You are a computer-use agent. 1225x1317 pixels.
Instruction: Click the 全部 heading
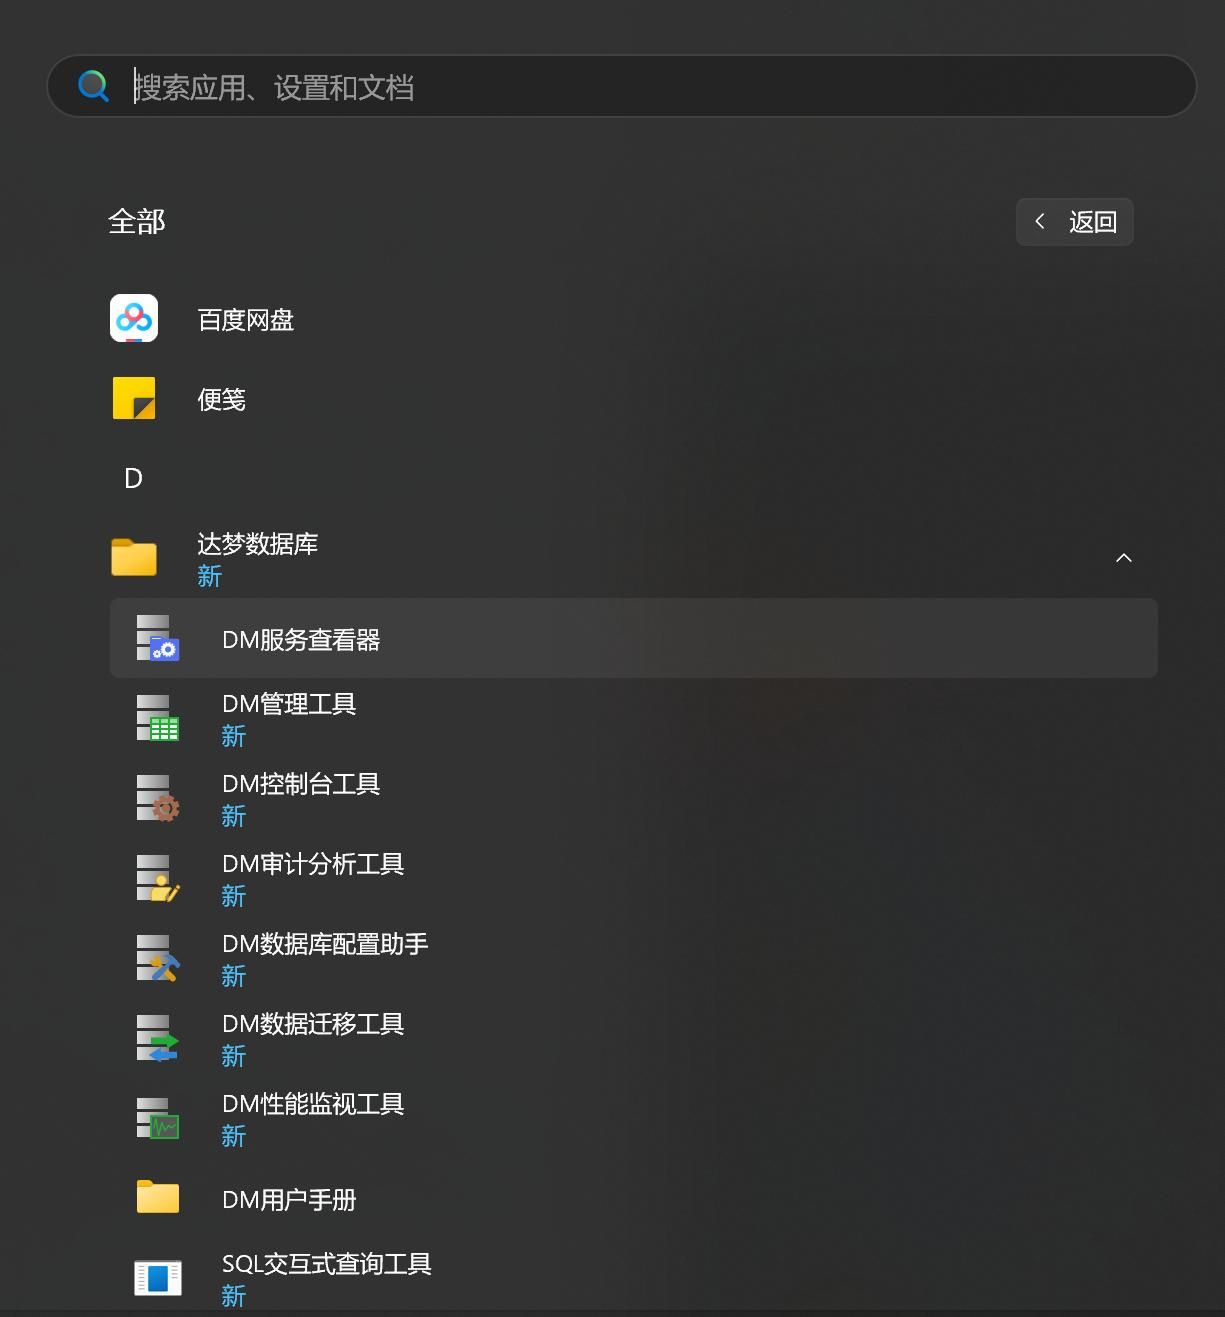point(137,222)
